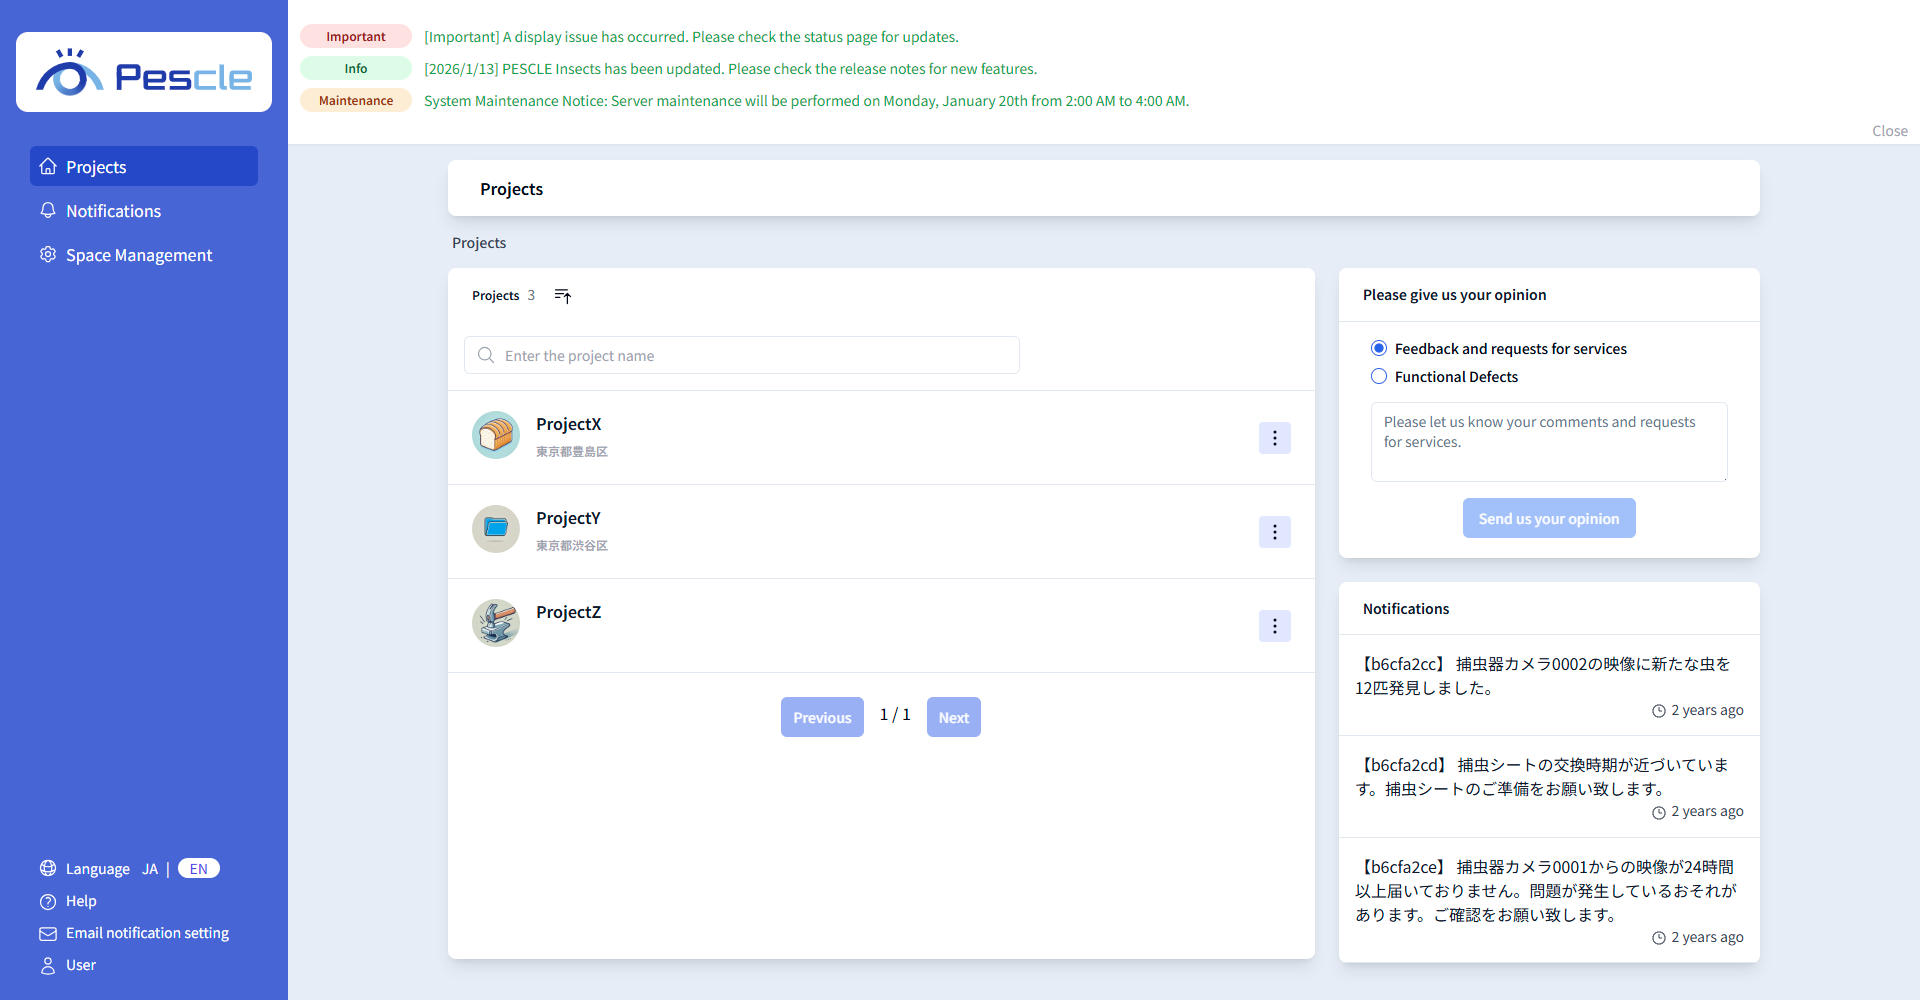
Task: Select the Functional Defects radio button
Action: click(1379, 377)
